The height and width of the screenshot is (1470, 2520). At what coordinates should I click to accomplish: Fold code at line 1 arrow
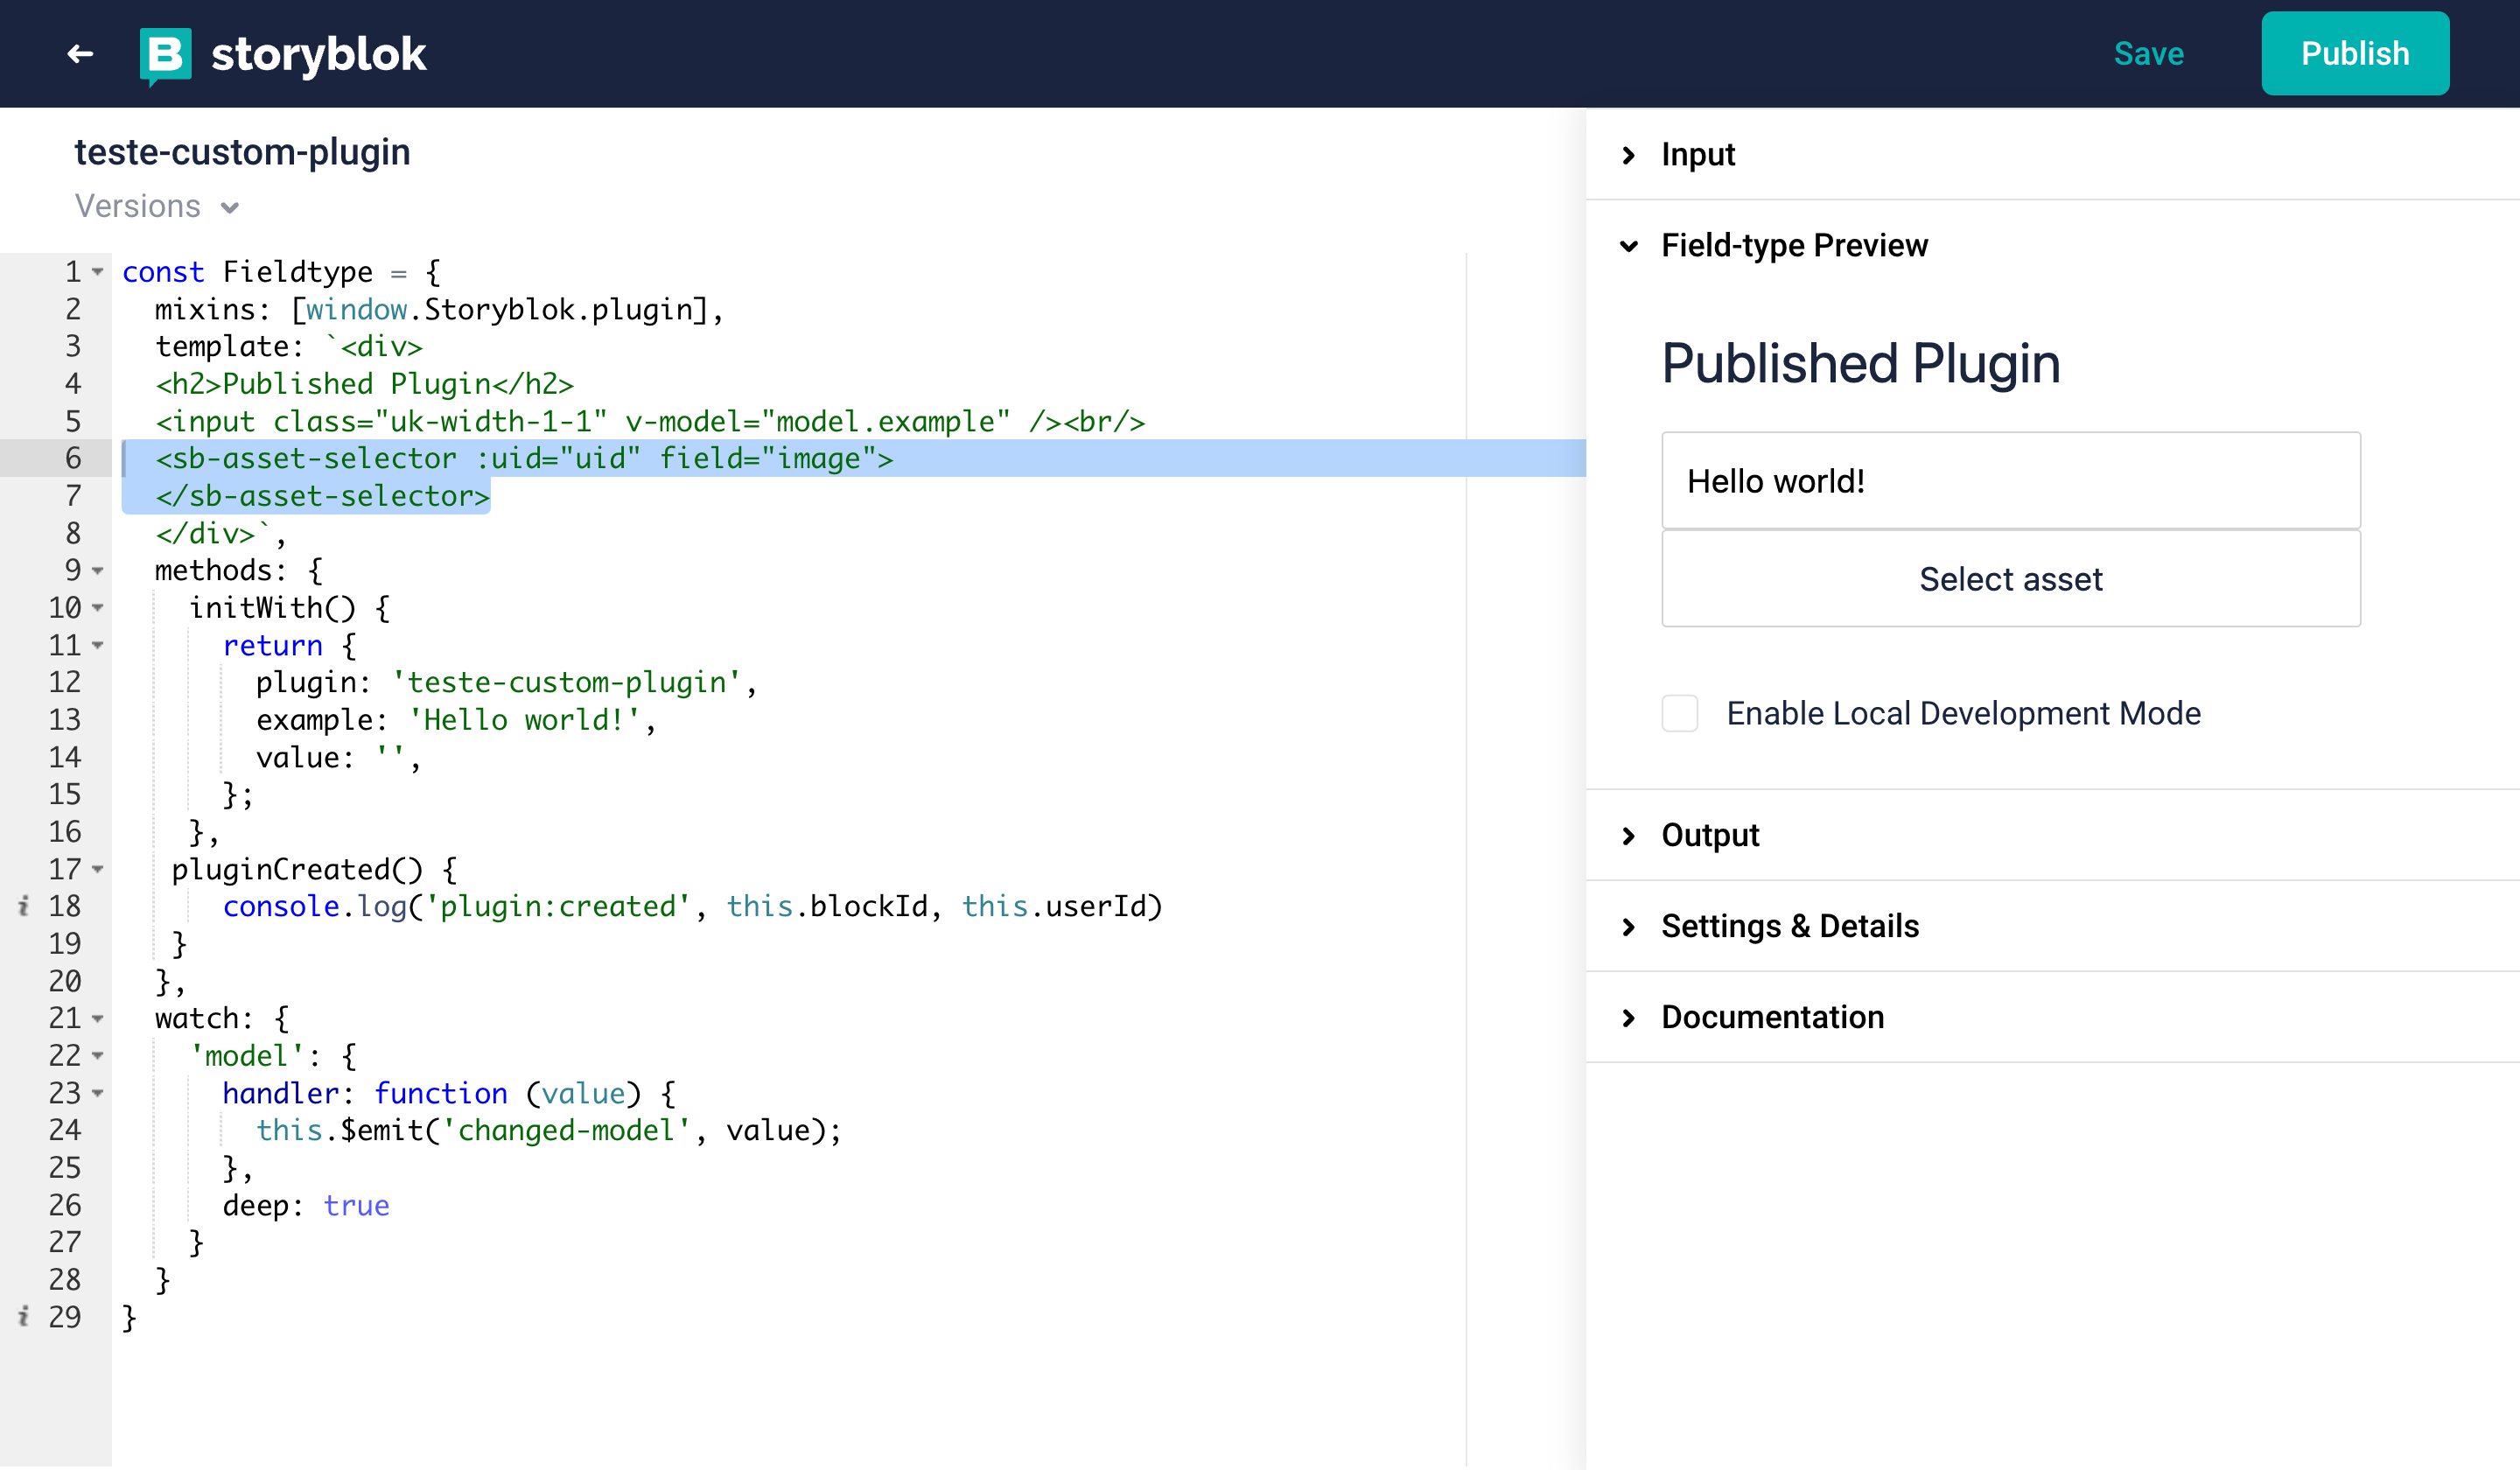(x=98, y=272)
